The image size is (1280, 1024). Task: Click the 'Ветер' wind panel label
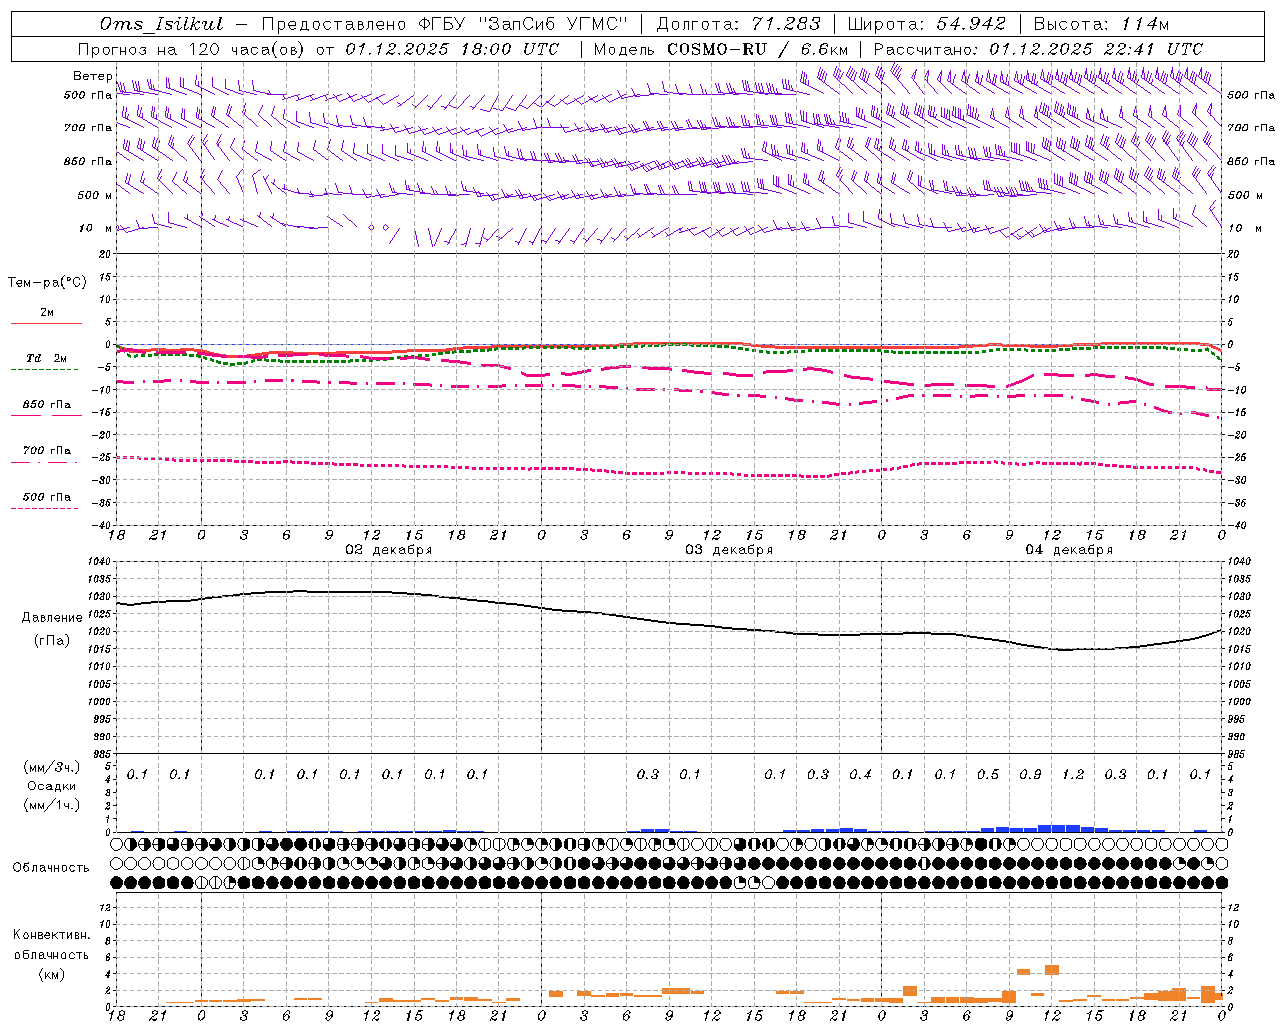point(92,76)
